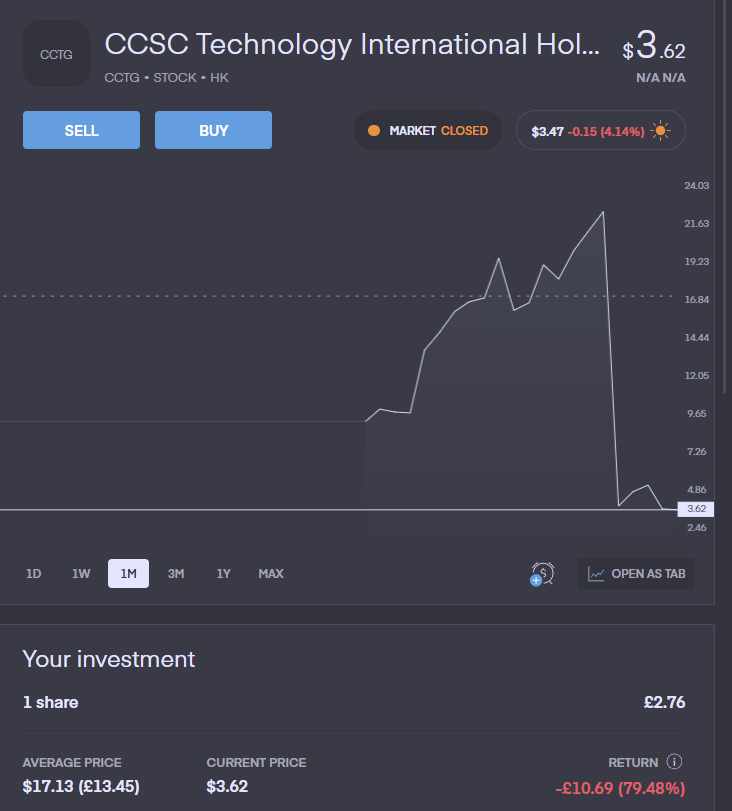Change chart period to 1Y
Viewport: 732px width, 811px height.
pos(223,574)
